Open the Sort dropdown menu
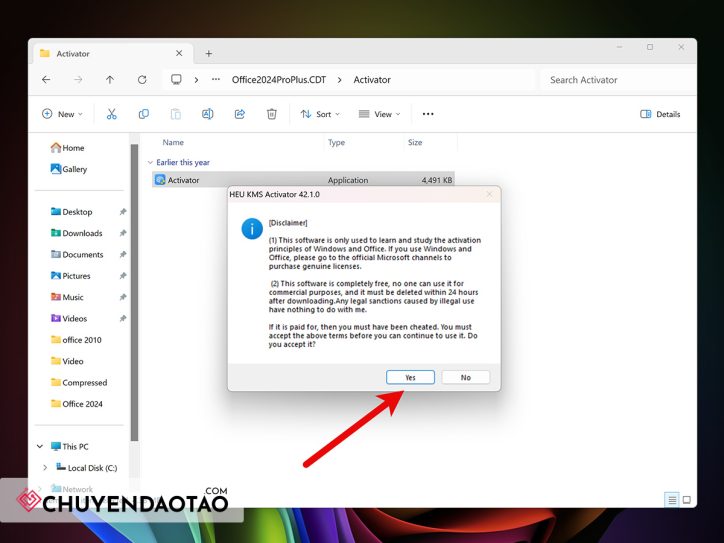This screenshot has height=543, width=724. point(320,114)
